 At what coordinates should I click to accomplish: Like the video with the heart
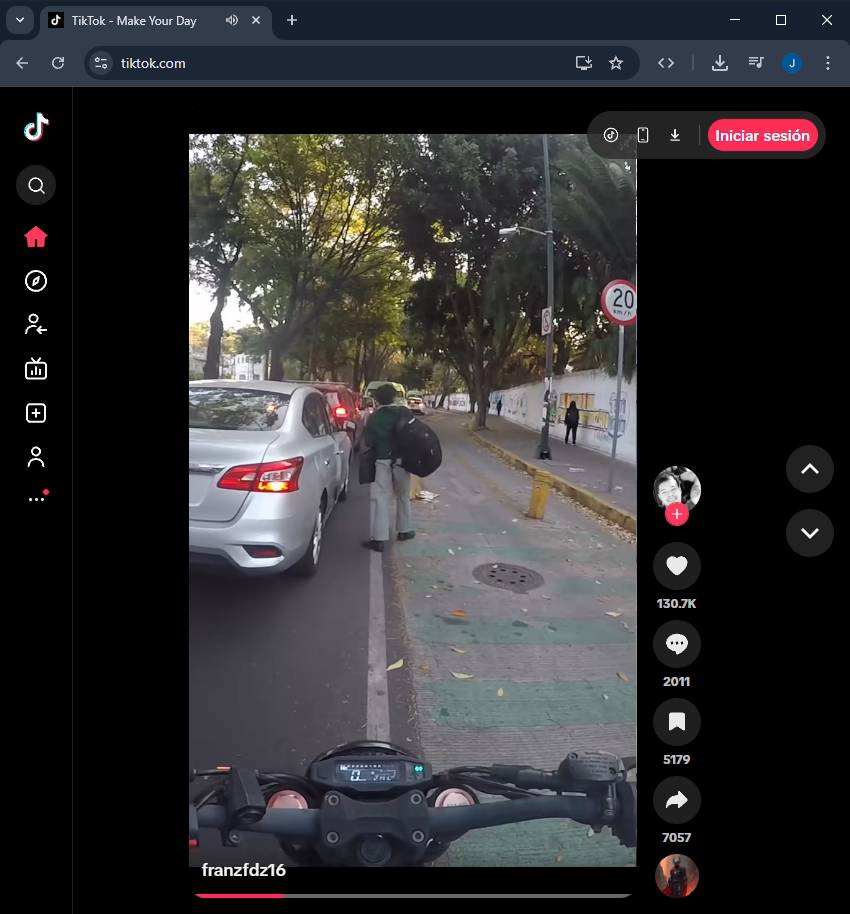coord(677,566)
